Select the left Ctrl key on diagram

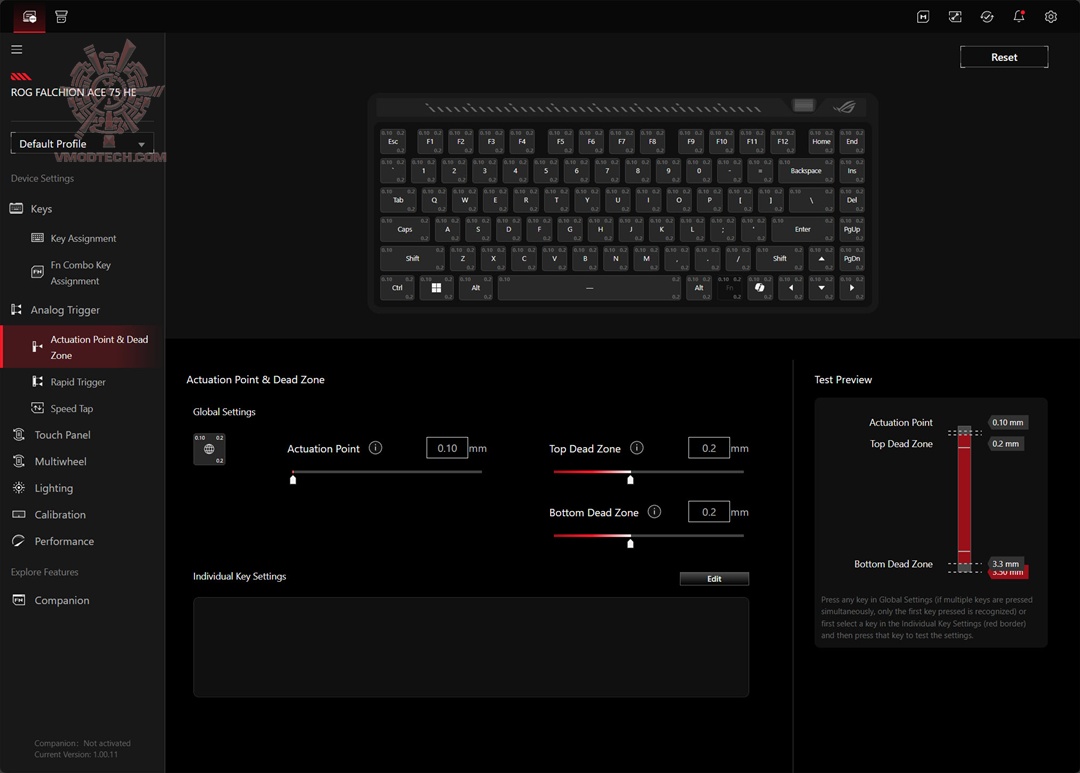(397, 287)
